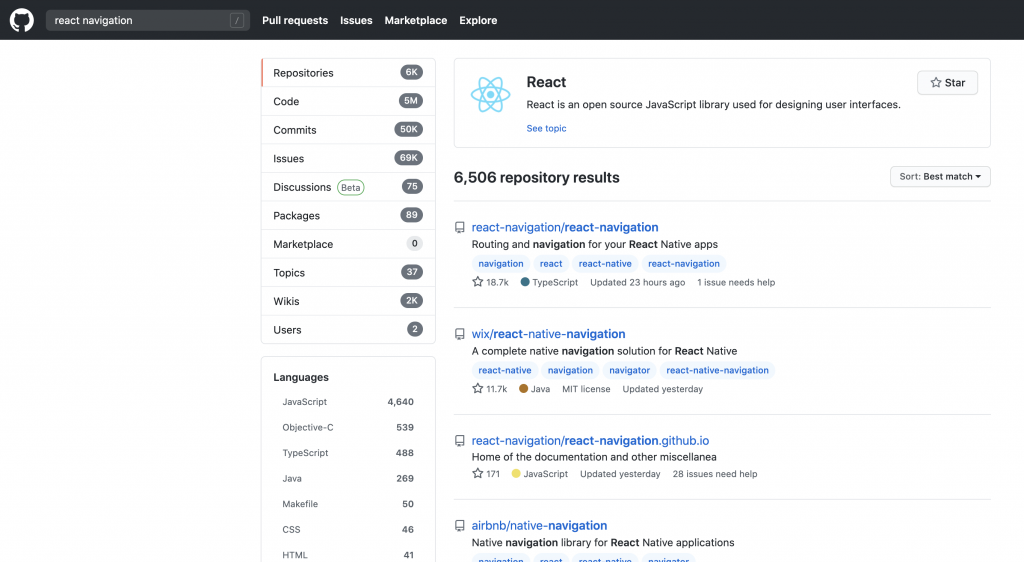Click '6,506 repository results' heading
This screenshot has width=1024, height=562.
(x=537, y=178)
